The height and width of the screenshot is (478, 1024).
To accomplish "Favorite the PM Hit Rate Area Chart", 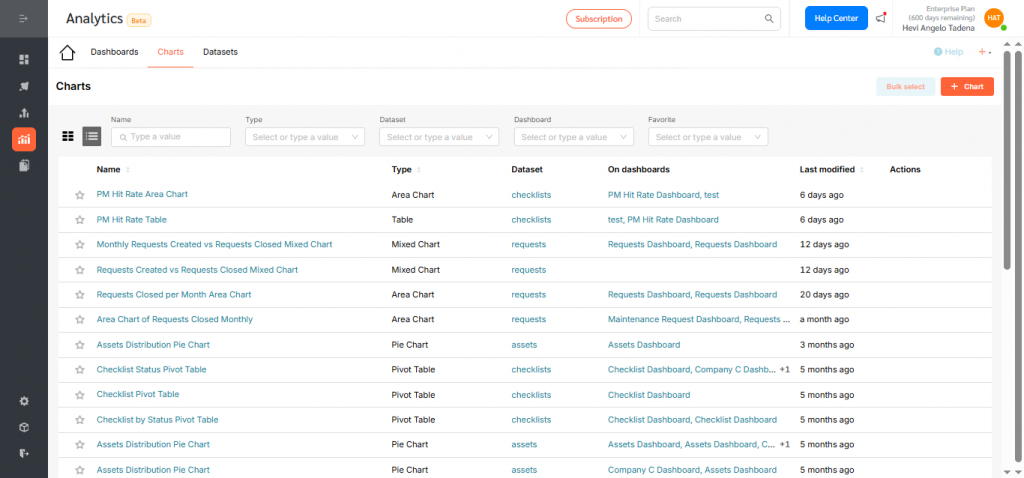I will (79, 195).
